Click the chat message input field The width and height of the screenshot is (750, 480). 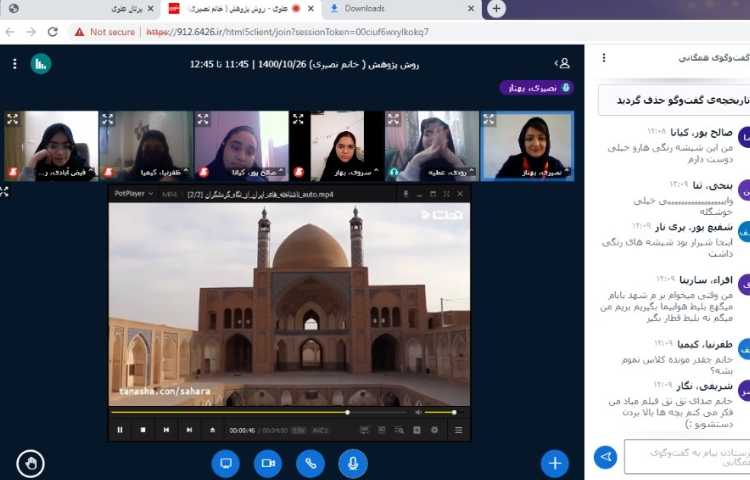coord(687,457)
